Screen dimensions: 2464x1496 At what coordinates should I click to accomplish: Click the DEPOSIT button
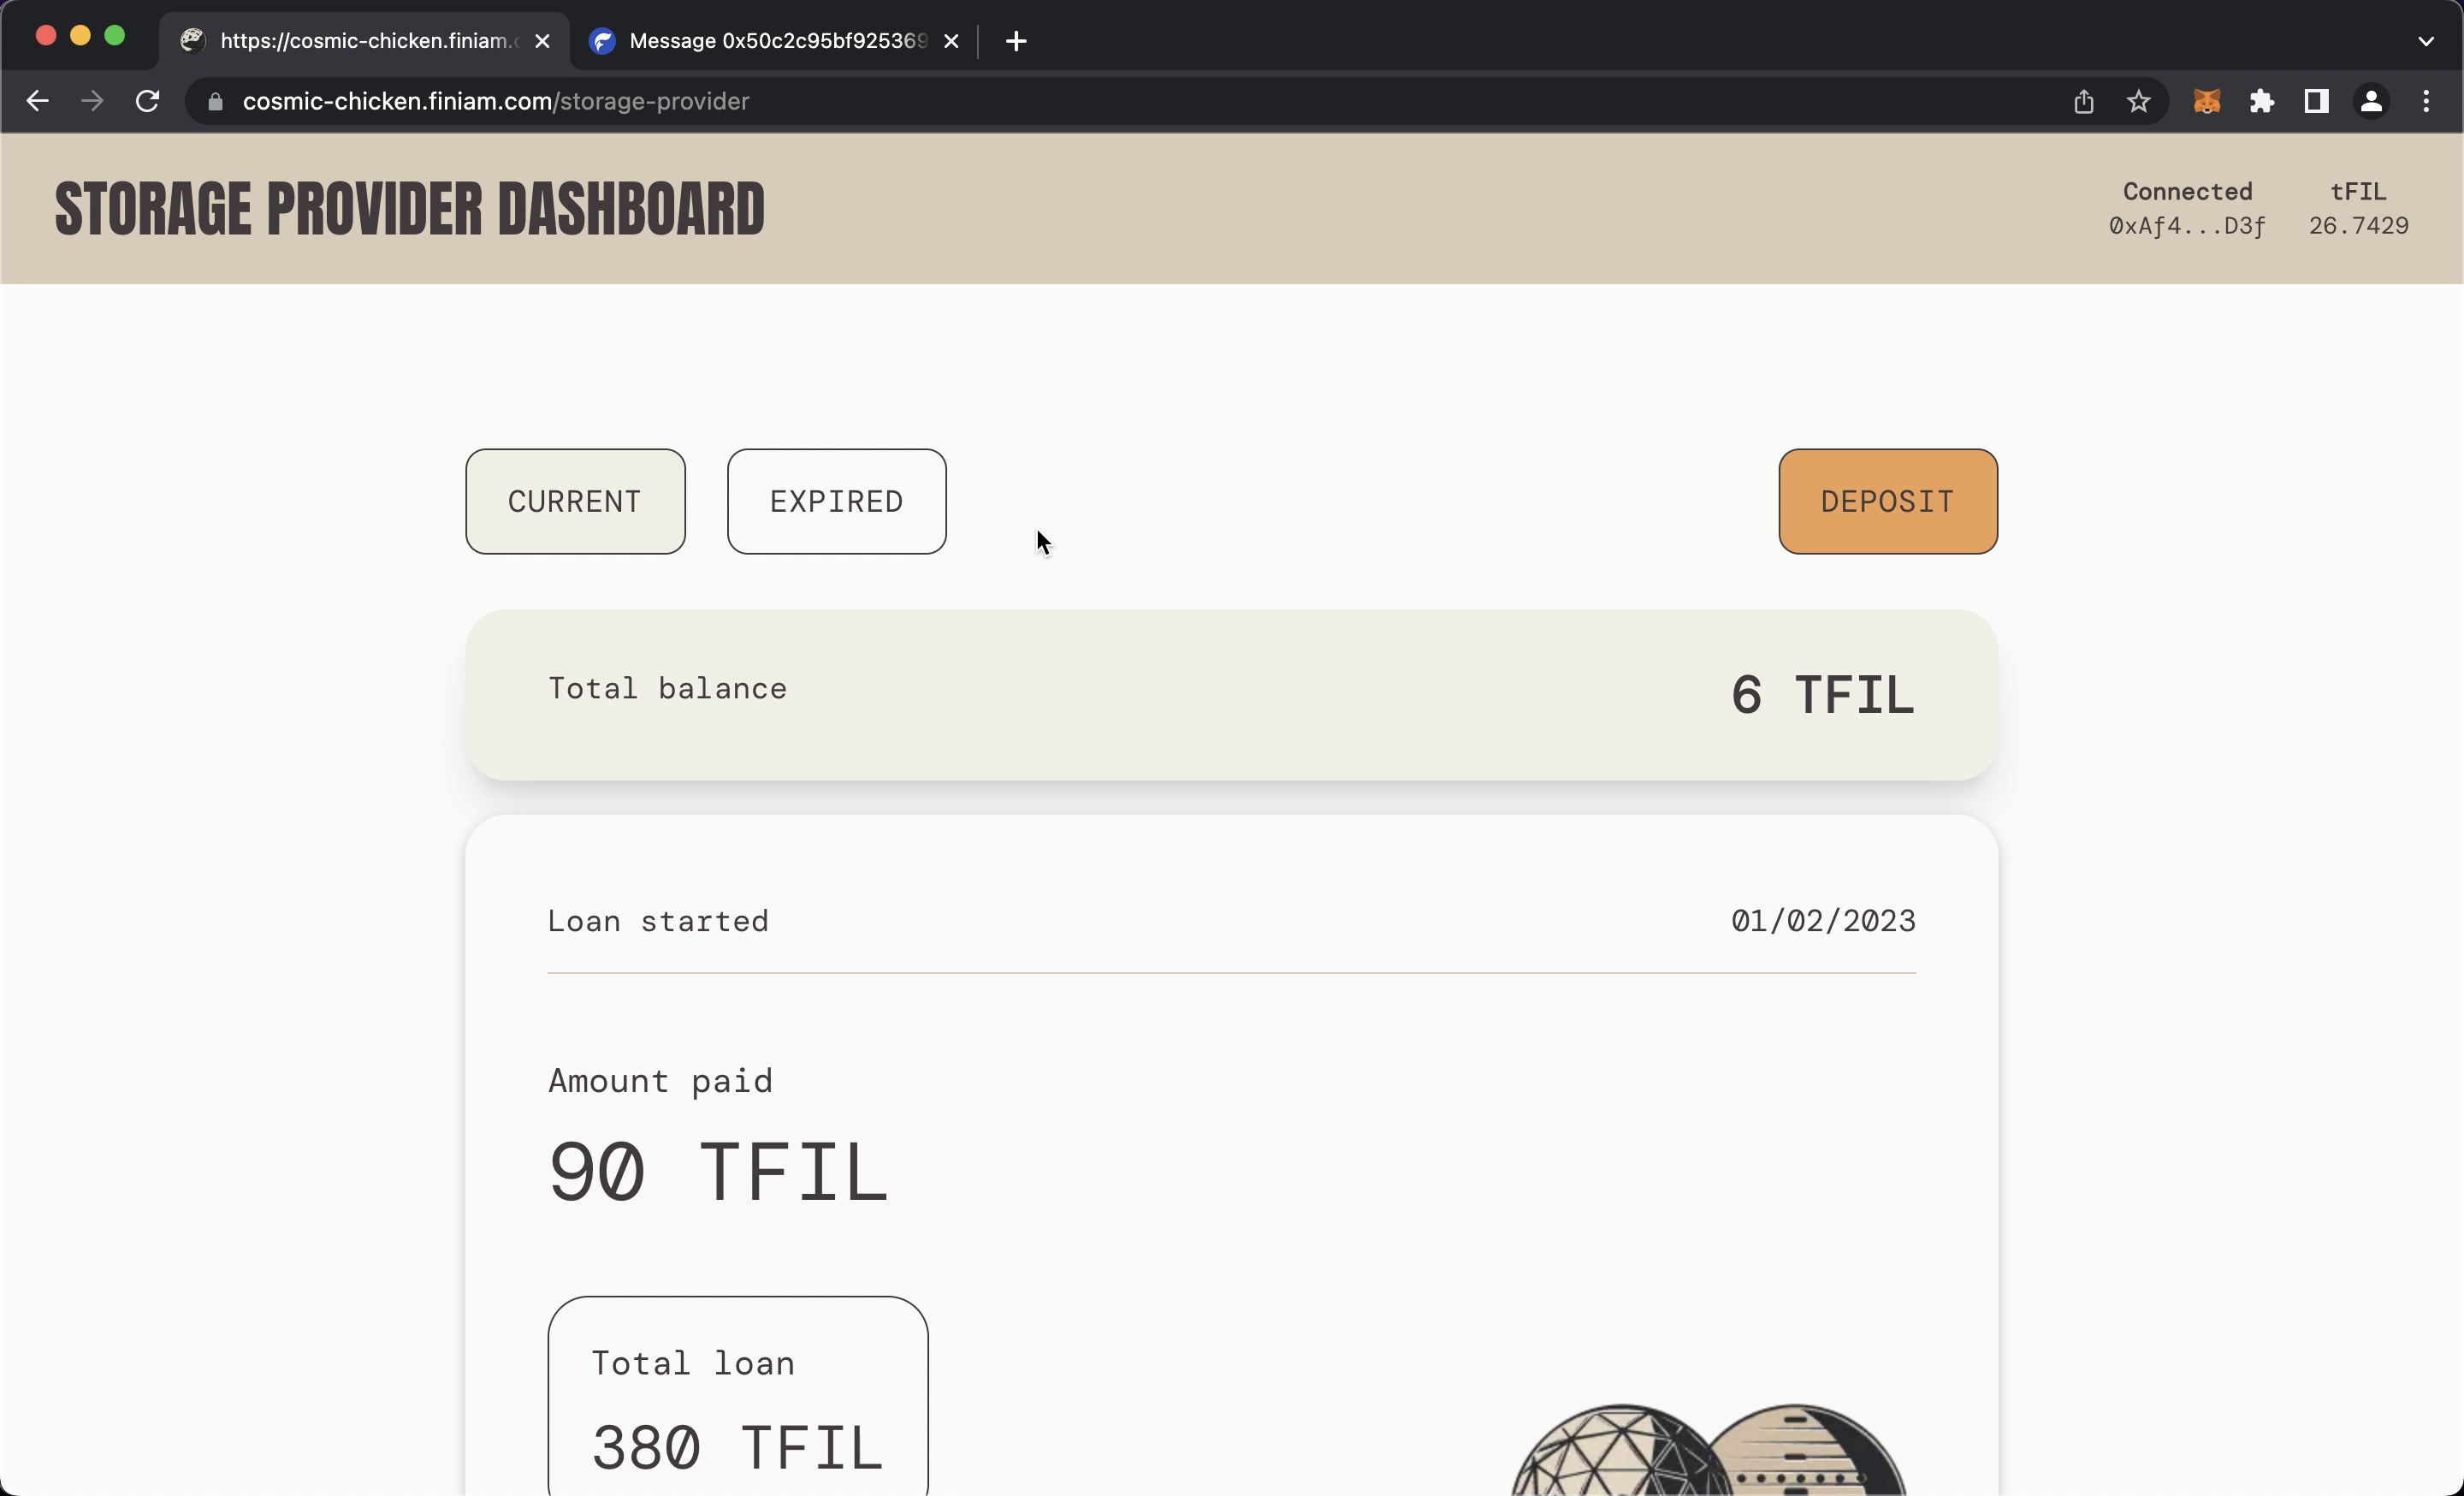(x=1888, y=500)
